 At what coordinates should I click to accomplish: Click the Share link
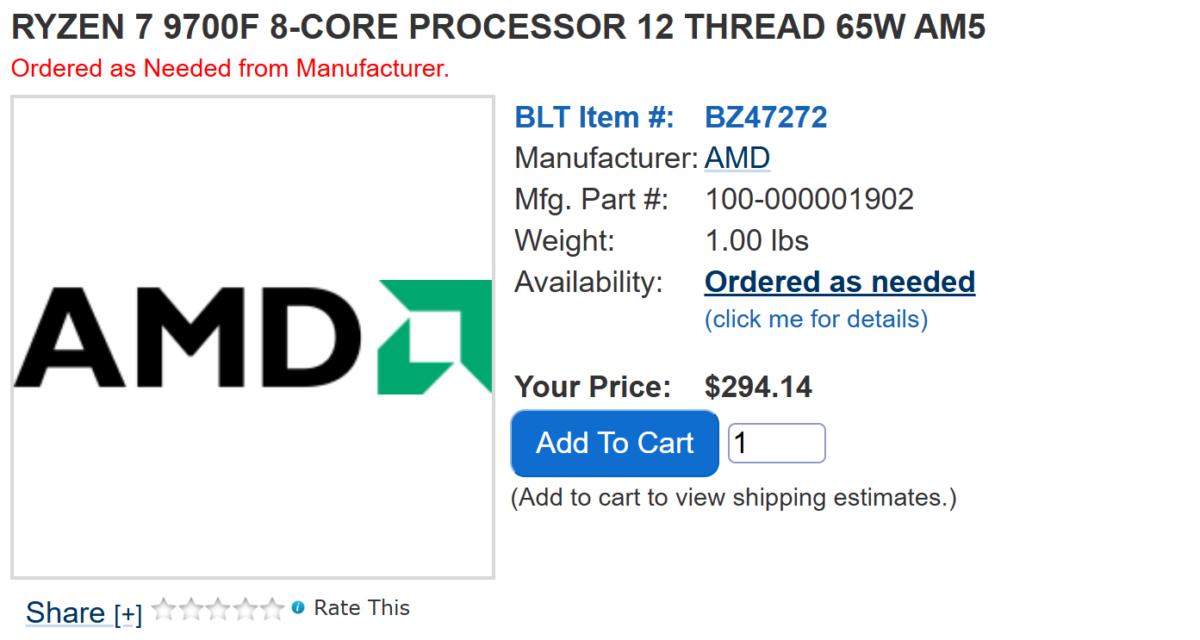tap(67, 612)
